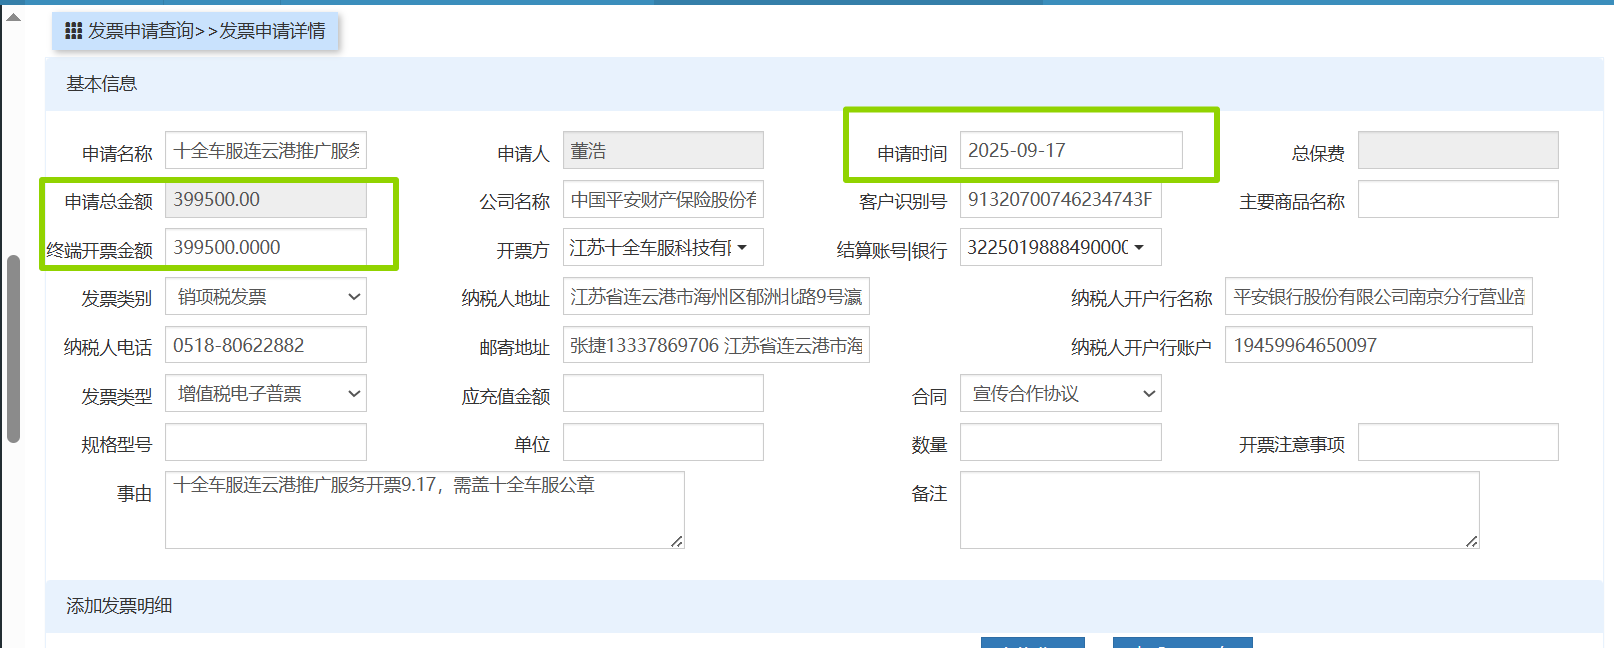Click the 申请人 field showing 董浩
Screen dimensions: 1614x648
point(663,150)
